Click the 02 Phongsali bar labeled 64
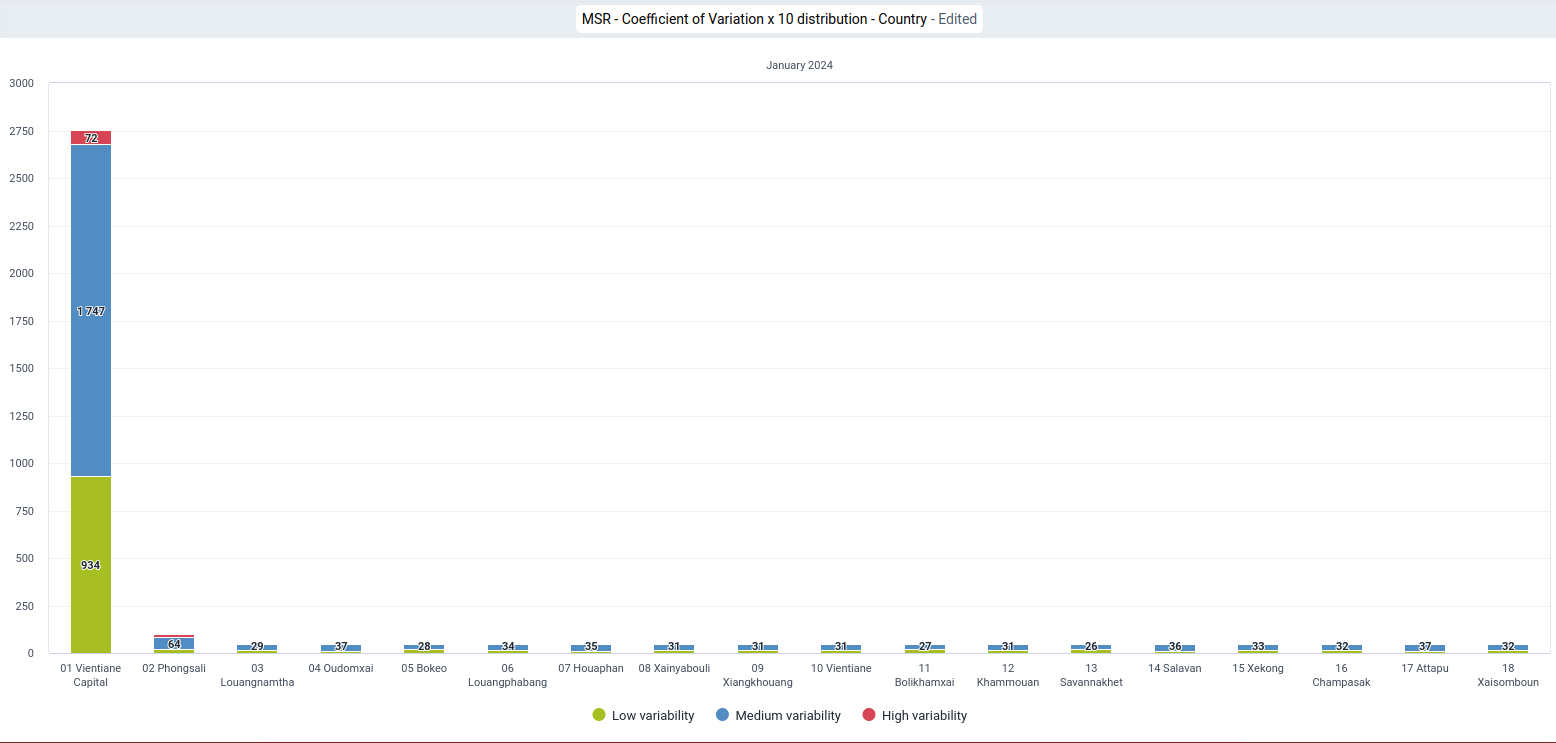Image resolution: width=1556 pixels, height=743 pixels. (x=174, y=644)
